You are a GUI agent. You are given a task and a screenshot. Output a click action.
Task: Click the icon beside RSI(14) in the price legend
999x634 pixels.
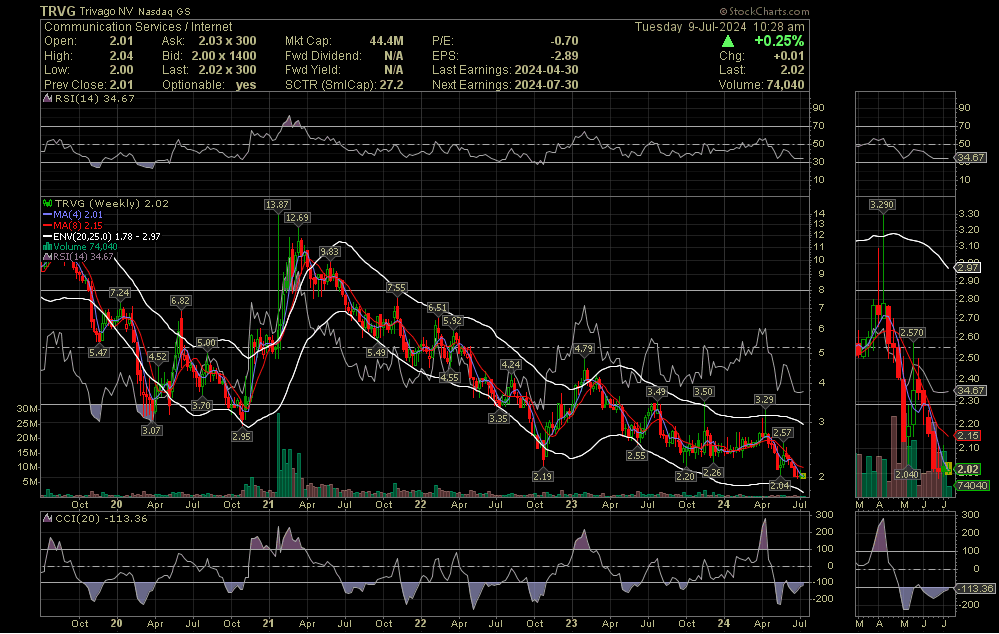[x=47, y=257]
